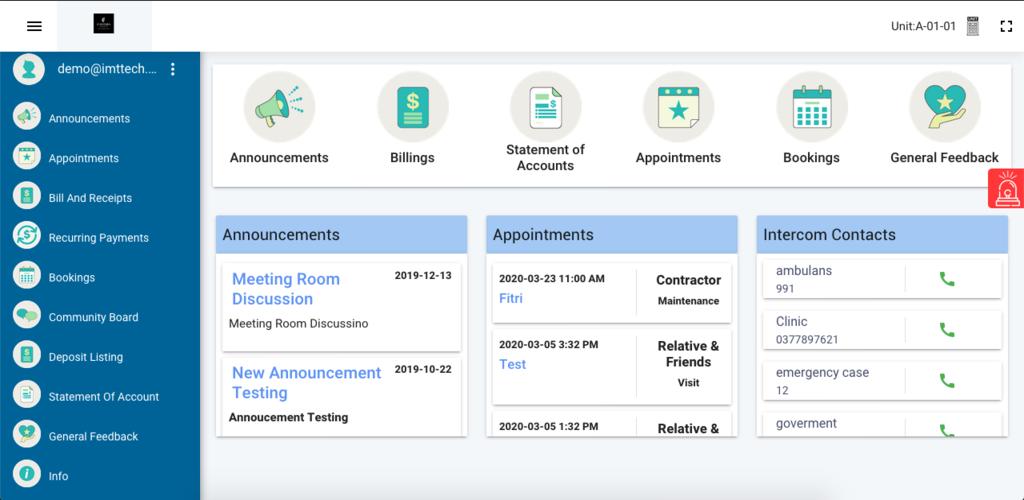Click the Bill And Receipts icon in sidebar
The height and width of the screenshot is (500, 1024).
coord(27,196)
